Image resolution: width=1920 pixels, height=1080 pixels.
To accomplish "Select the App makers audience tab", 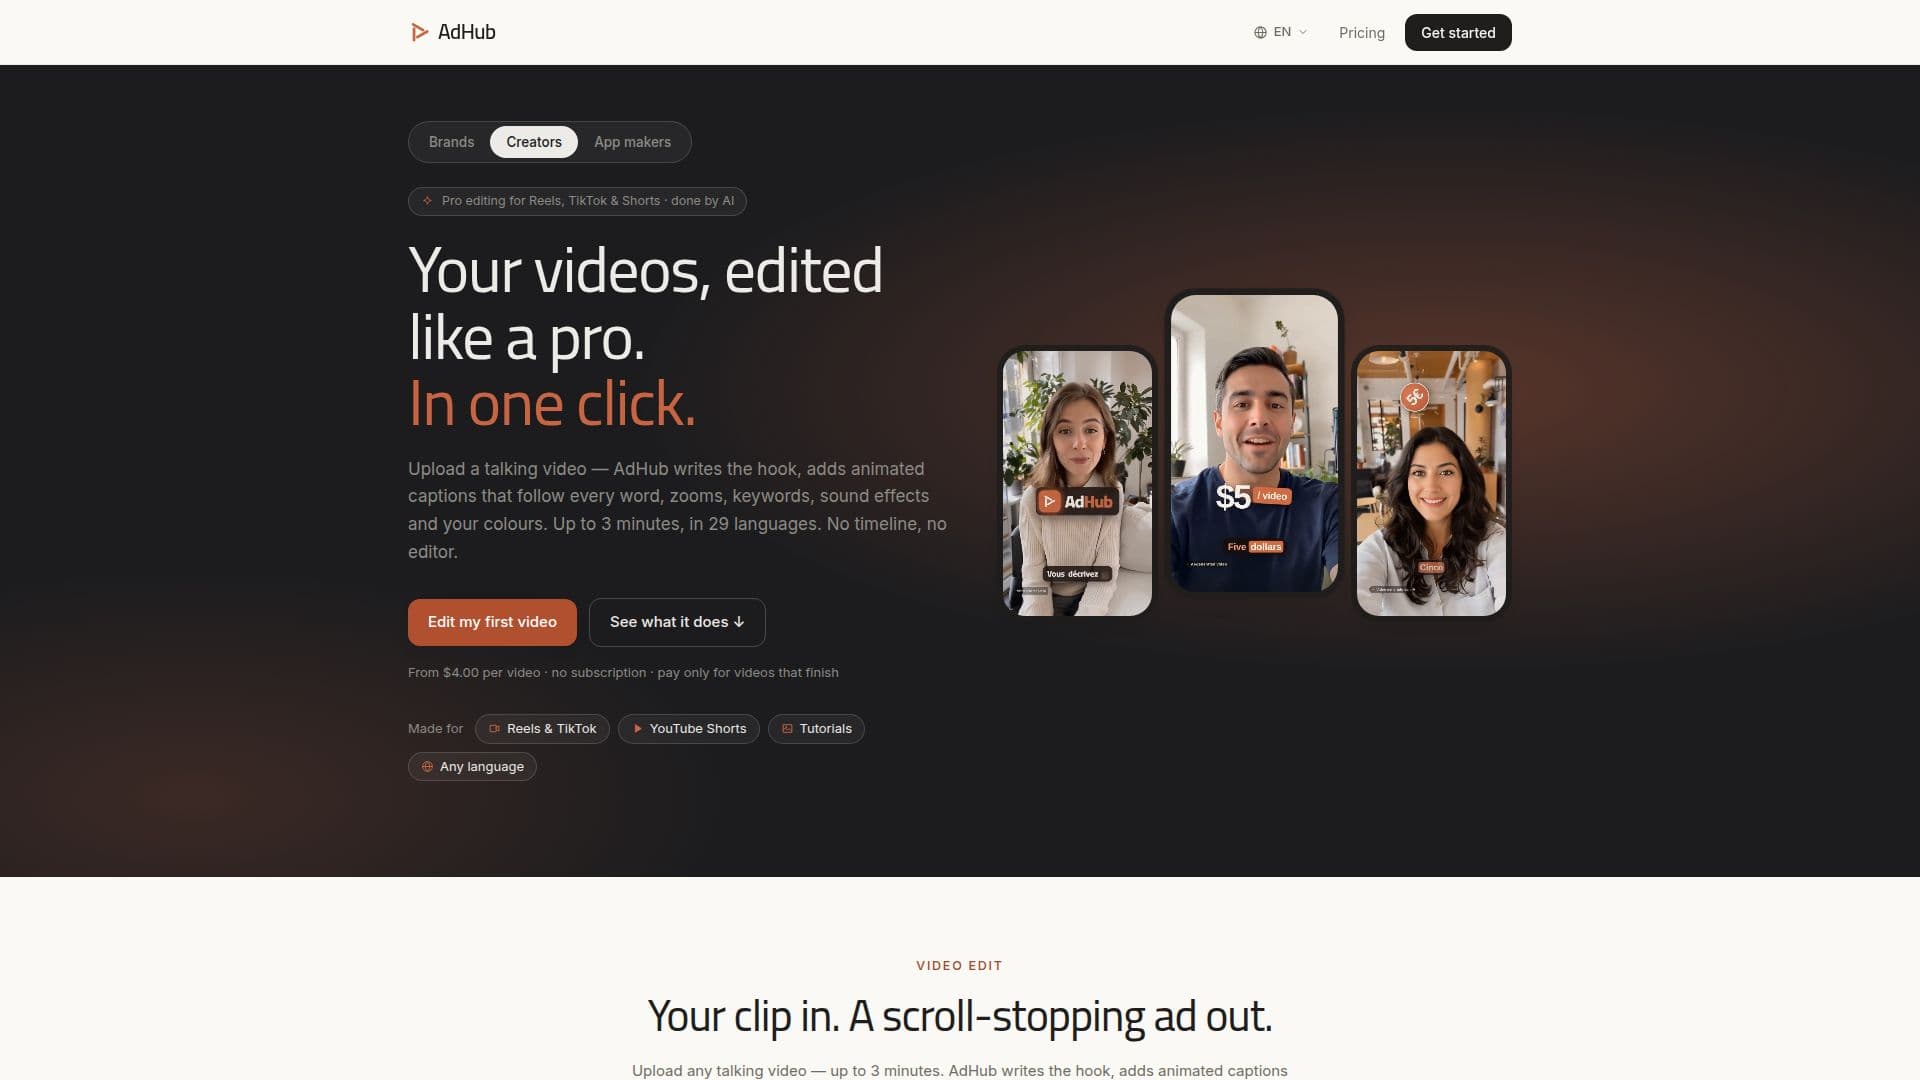I will coord(632,142).
